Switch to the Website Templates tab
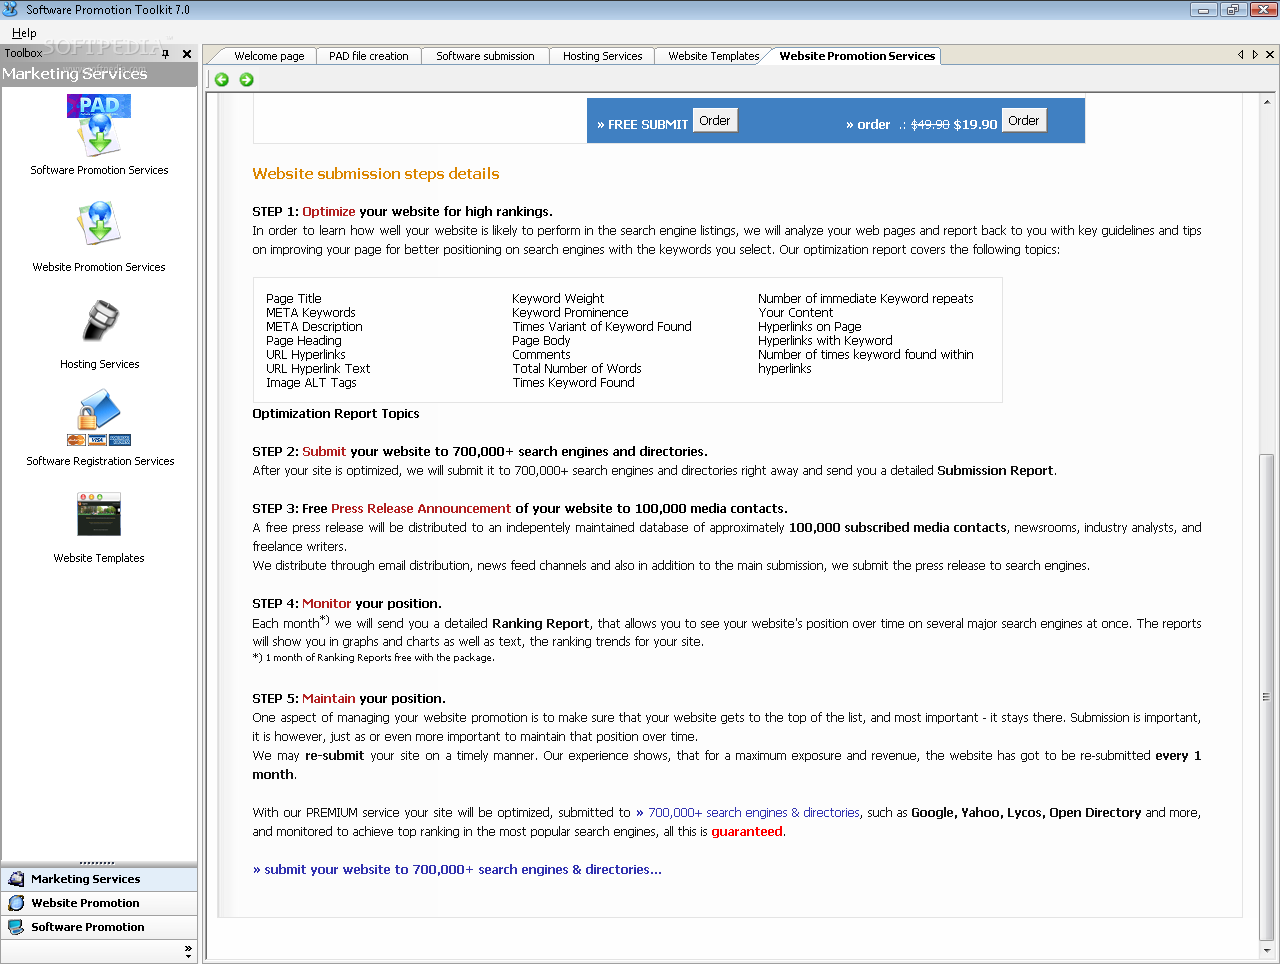 coord(714,56)
